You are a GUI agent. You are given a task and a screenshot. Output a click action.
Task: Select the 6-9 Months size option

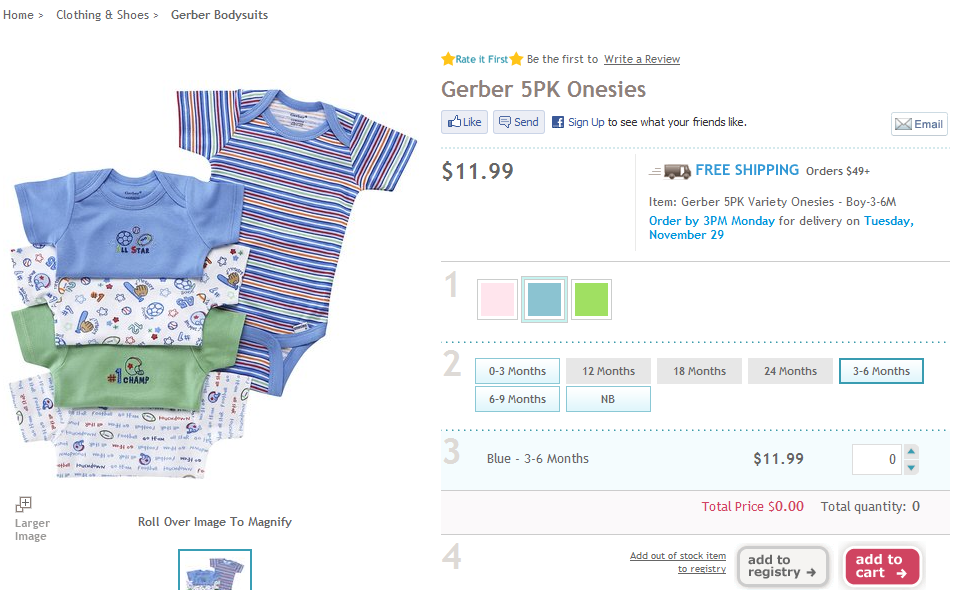(517, 399)
